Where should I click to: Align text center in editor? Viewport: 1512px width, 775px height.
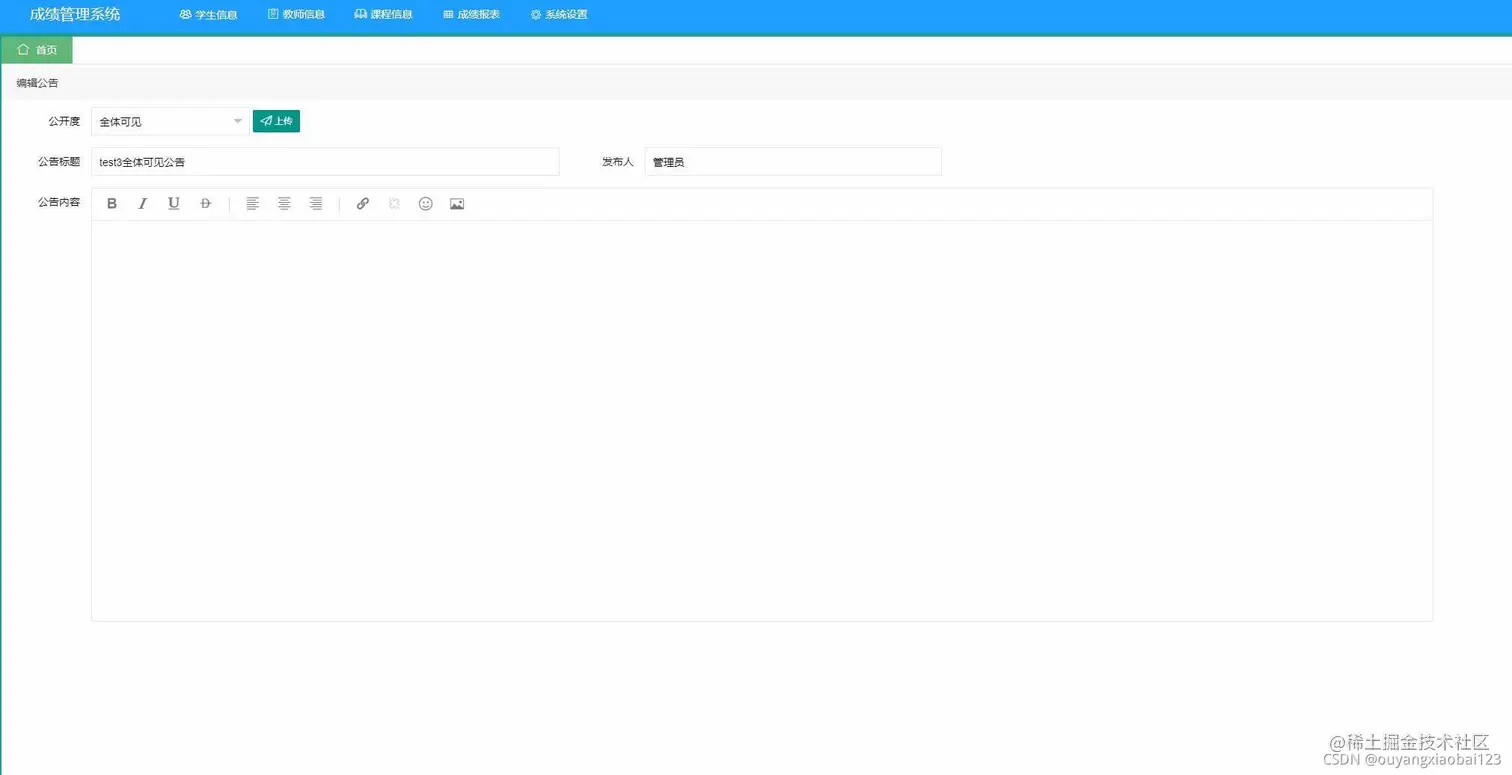pyautogui.click(x=285, y=204)
